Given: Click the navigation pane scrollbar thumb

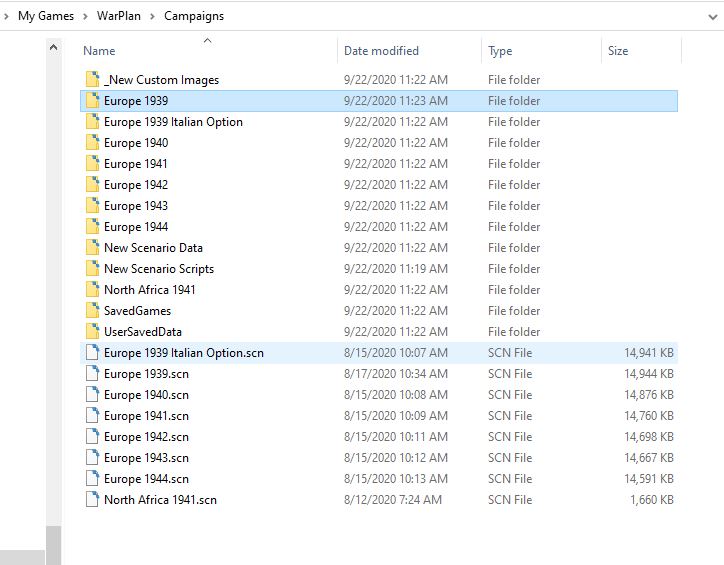Looking at the screenshot, I should (x=54, y=545).
